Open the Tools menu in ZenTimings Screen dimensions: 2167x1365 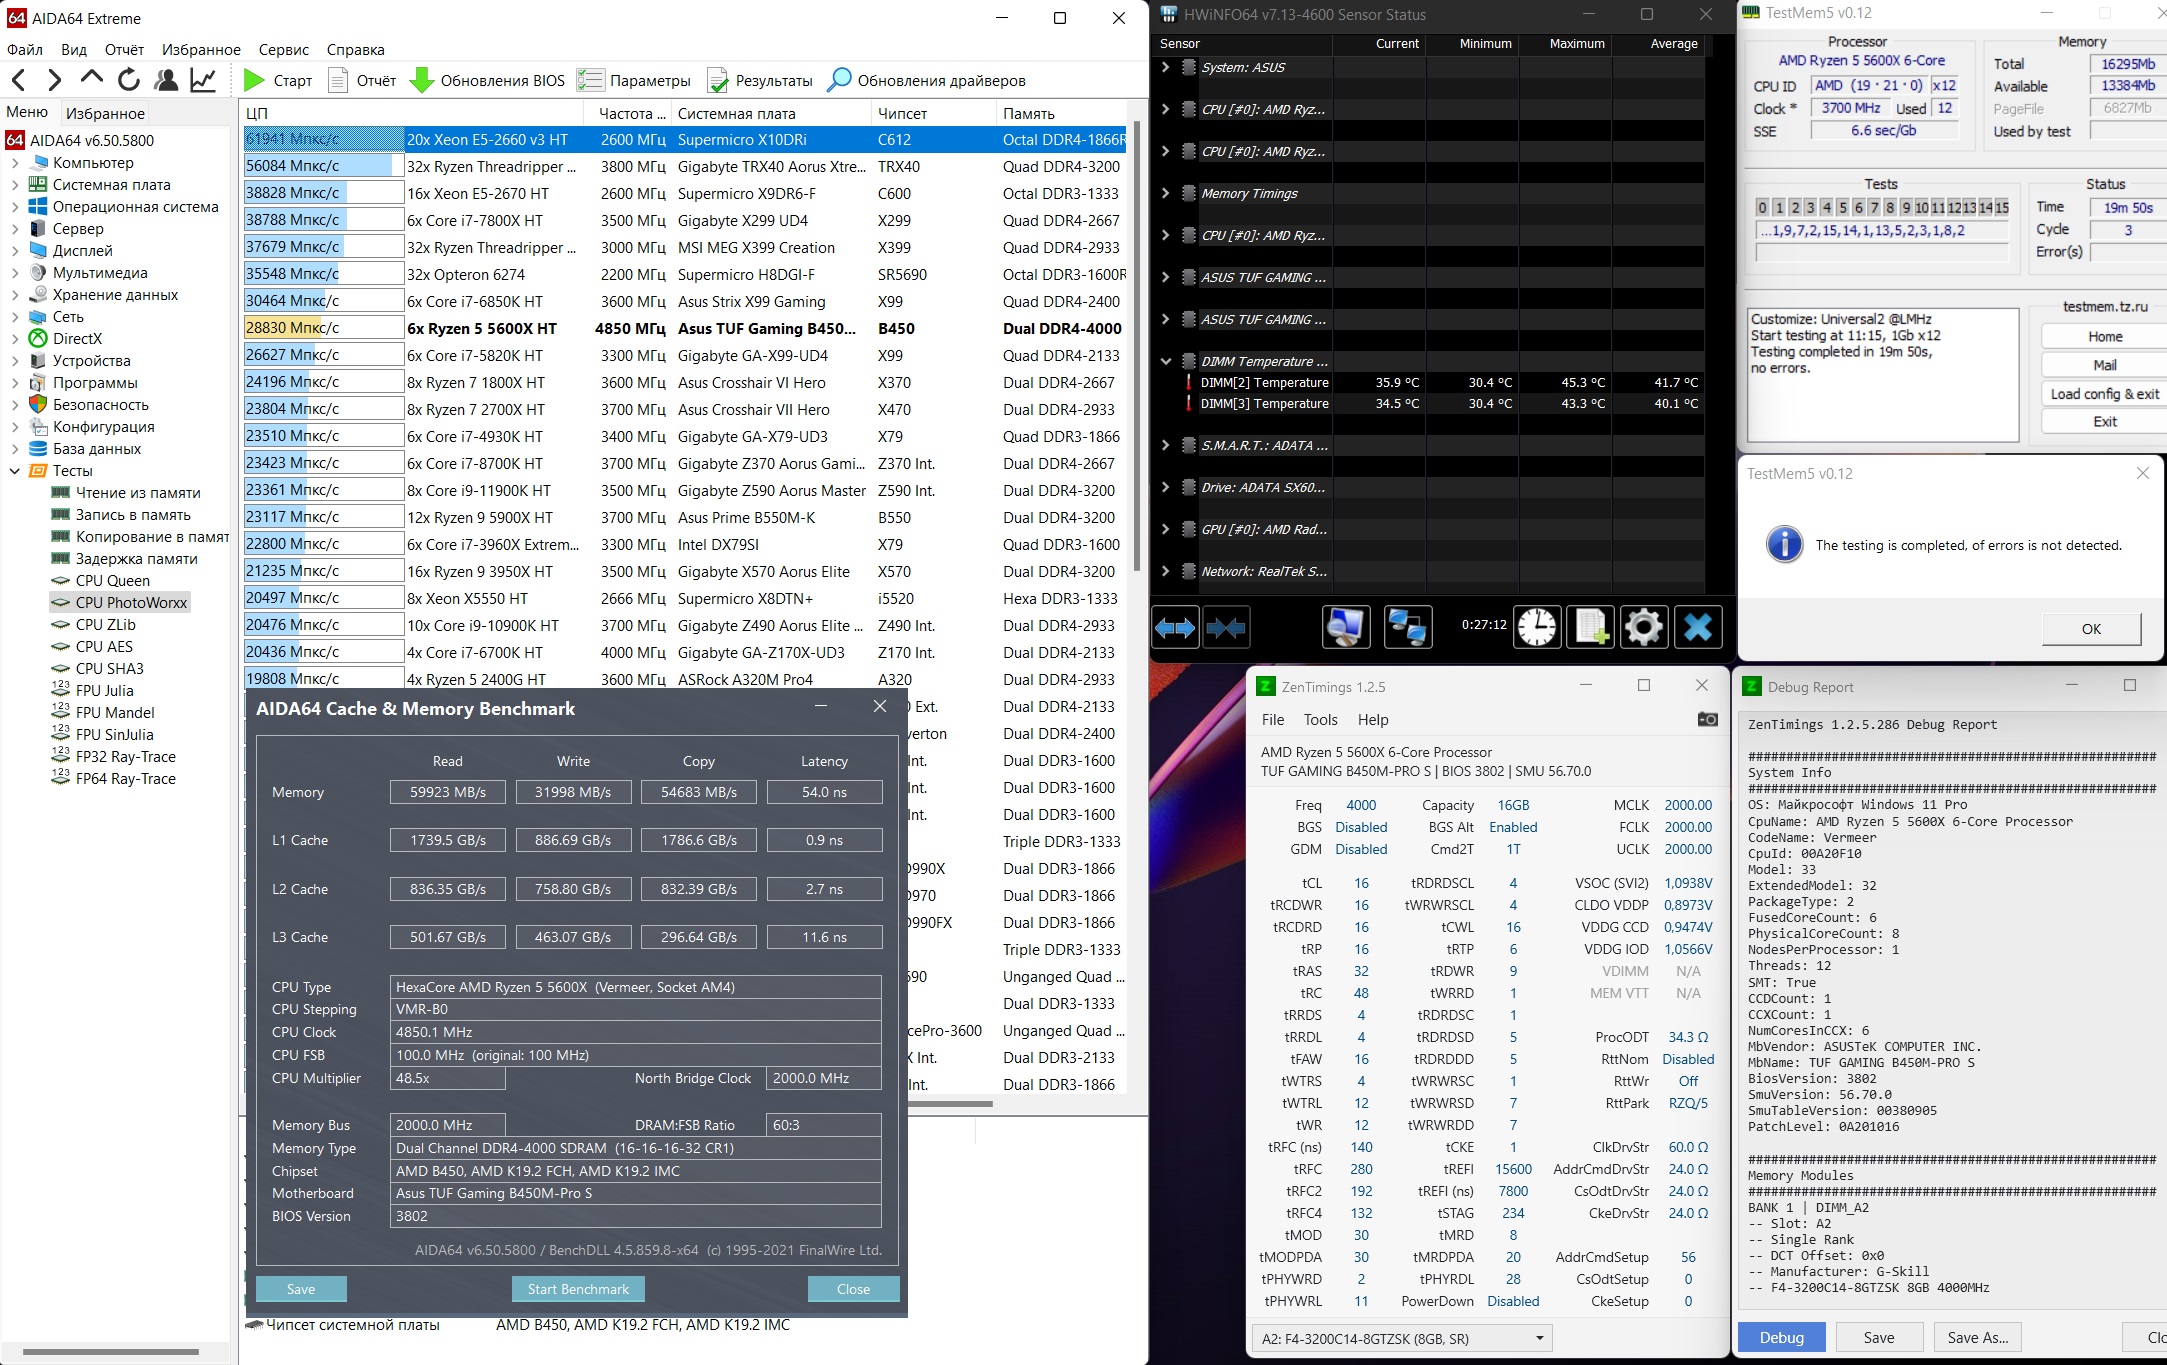pos(1320,720)
